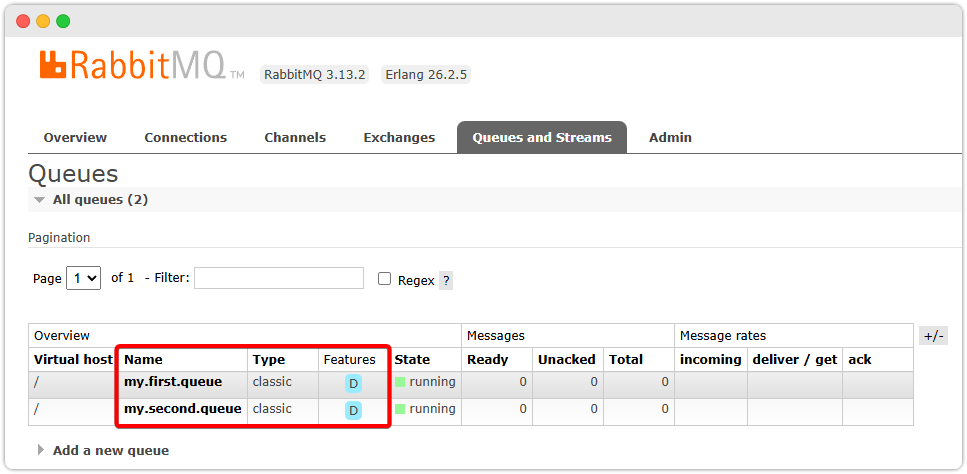Click the Queues page heading
Image resolution: width=967 pixels, height=474 pixels.
click(x=73, y=174)
